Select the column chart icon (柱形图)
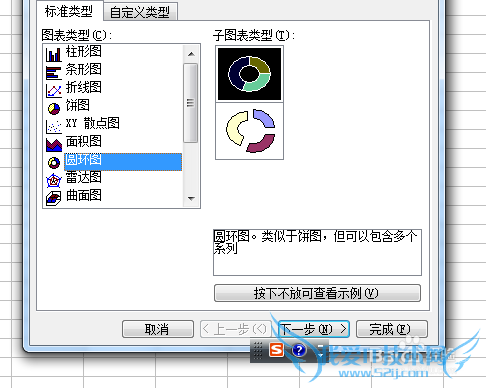Viewport: 486px width, 388px height. (54, 54)
